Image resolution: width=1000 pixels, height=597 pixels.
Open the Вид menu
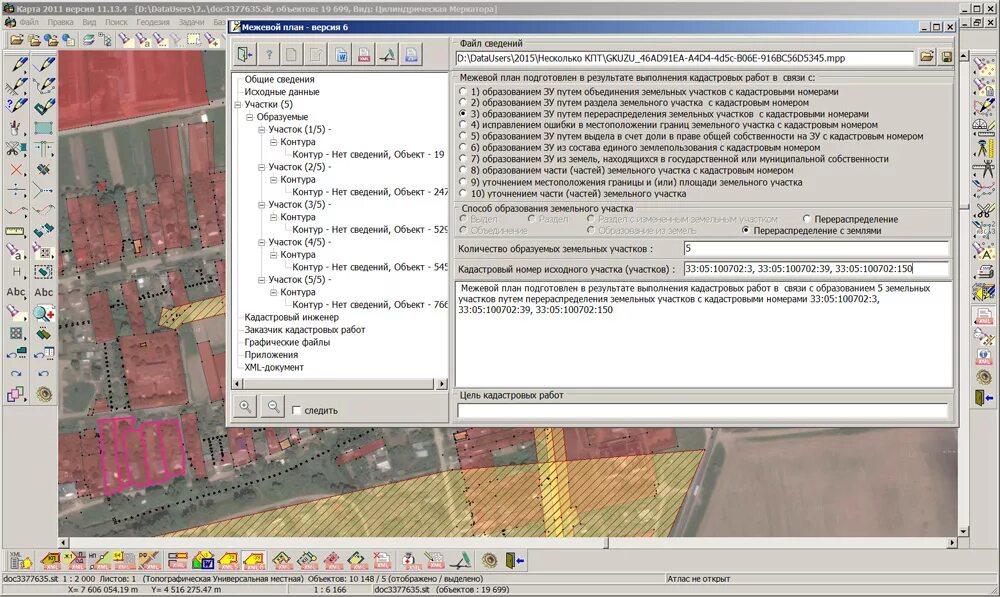click(89, 22)
